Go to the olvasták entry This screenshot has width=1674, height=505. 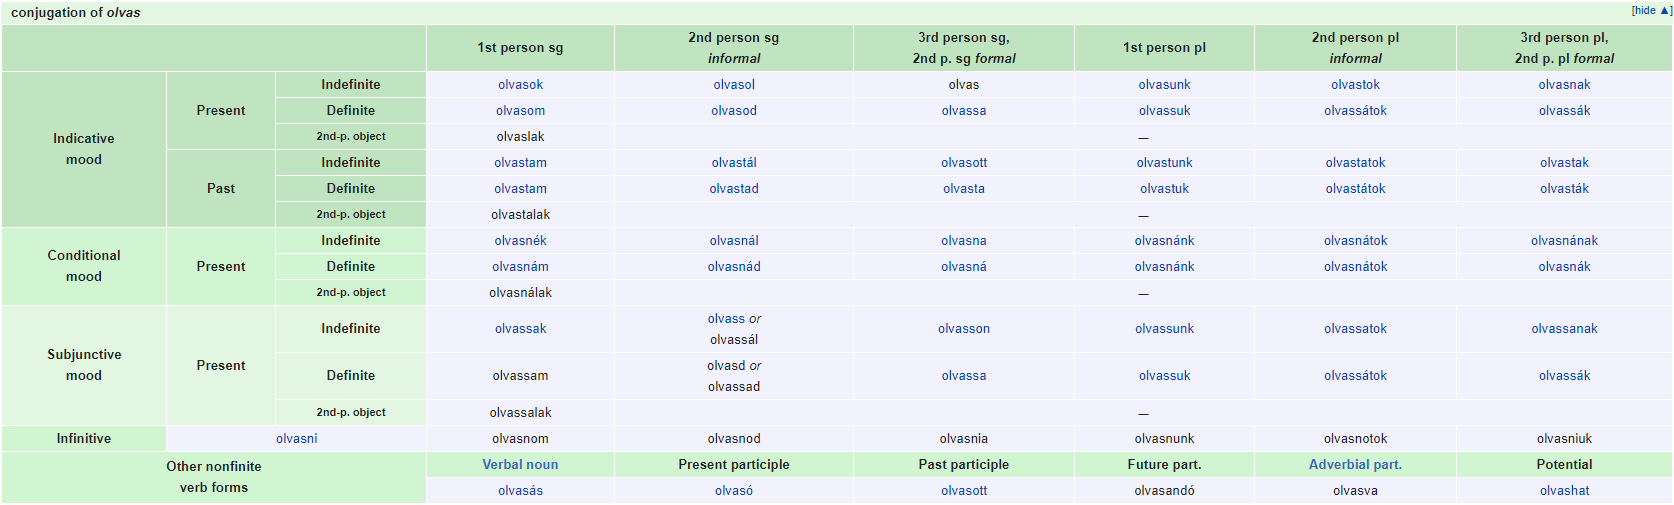point(1564,189)
